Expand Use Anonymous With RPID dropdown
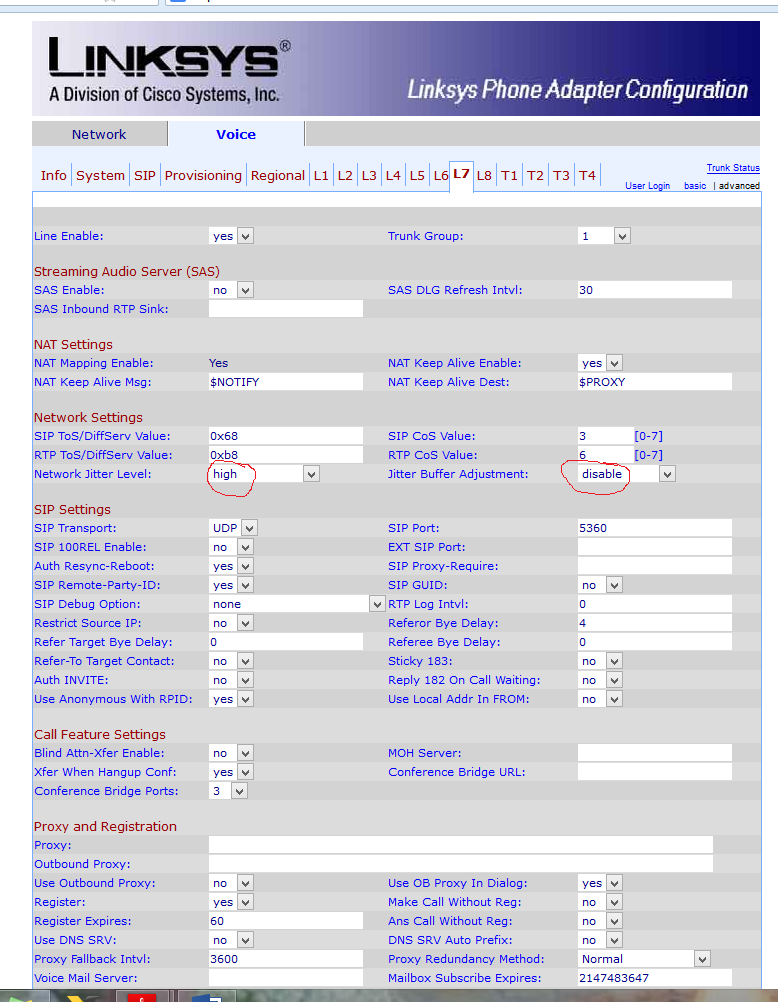Viewport: 778px width, 1002px height. coord(231,699)
